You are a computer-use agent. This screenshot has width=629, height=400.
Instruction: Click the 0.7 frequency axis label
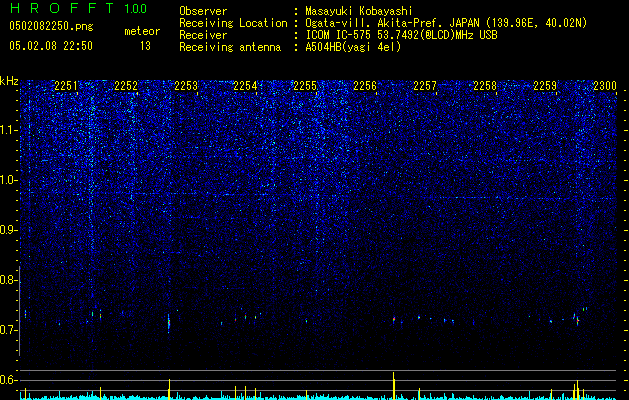[x=8, y=330]
